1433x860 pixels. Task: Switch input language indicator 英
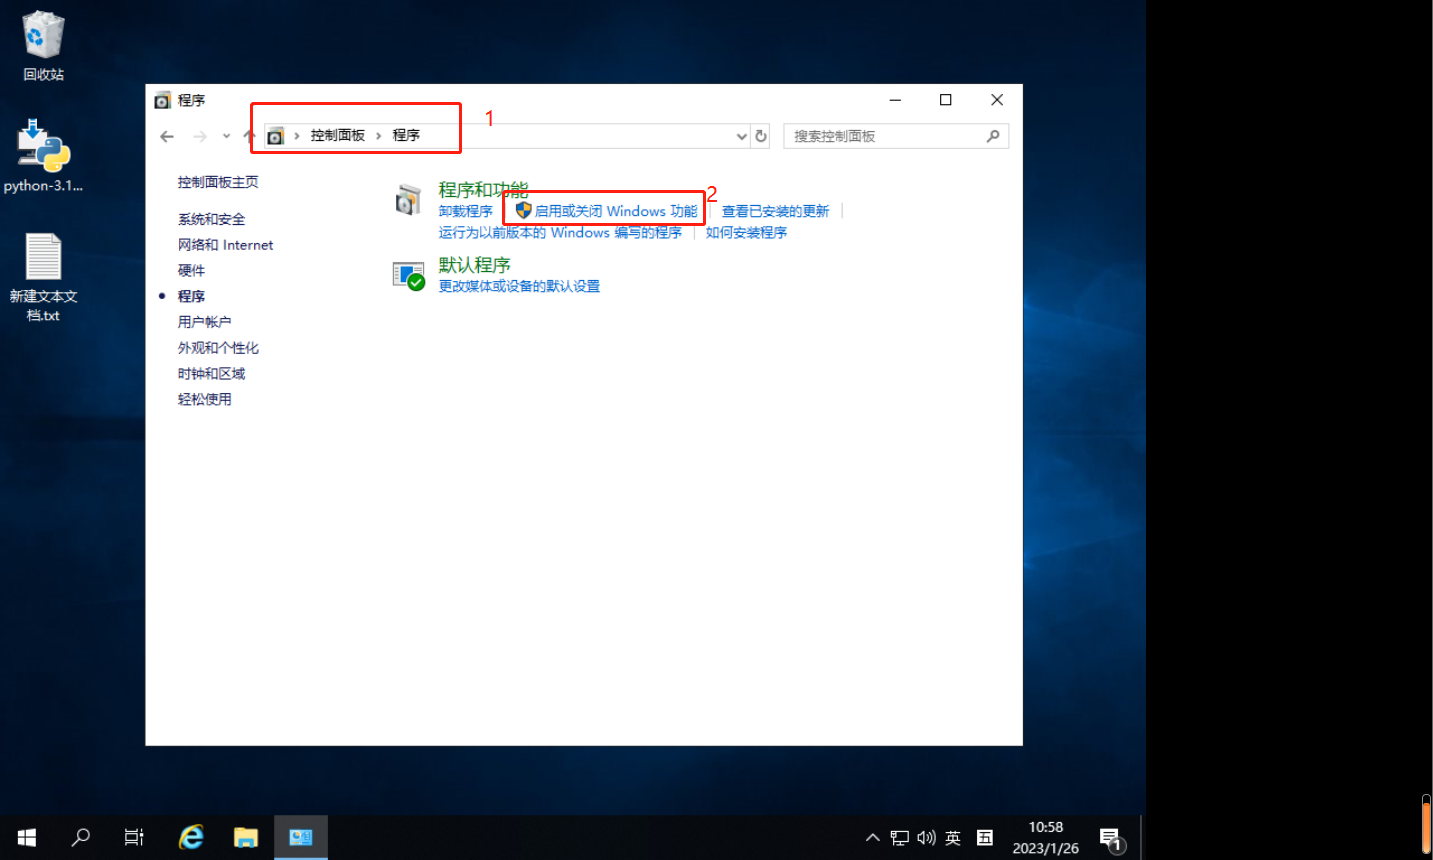tap(953, 838)
